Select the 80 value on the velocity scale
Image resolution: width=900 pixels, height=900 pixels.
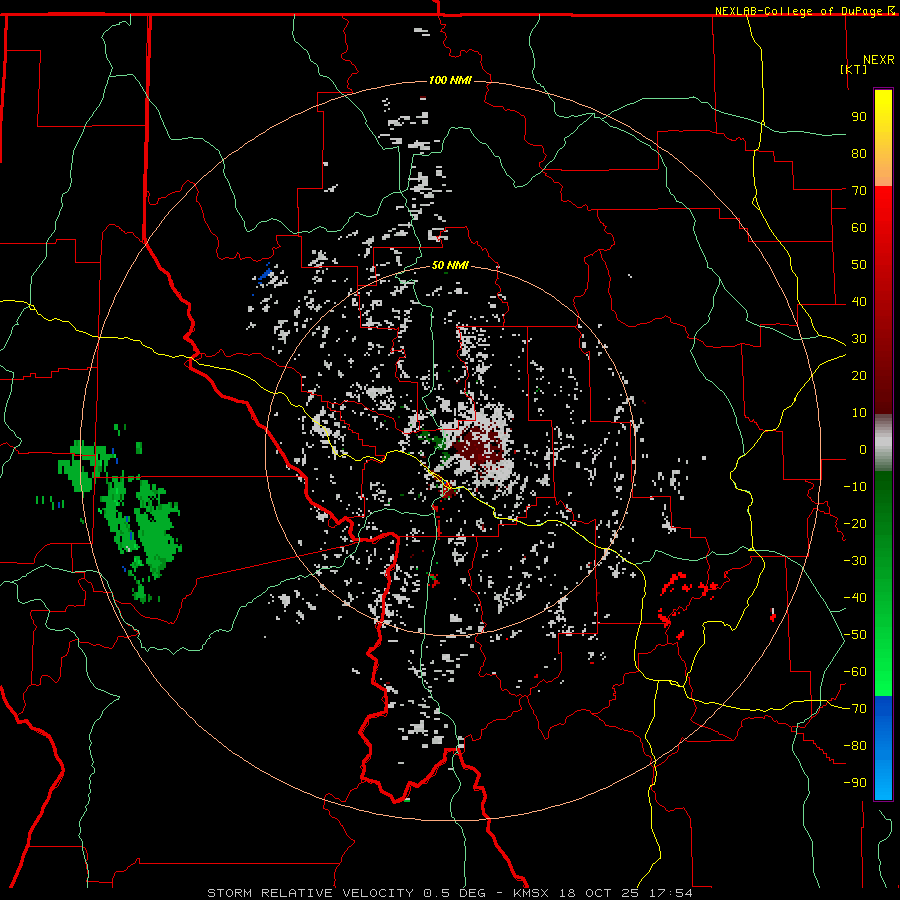[x=859, y=153]
